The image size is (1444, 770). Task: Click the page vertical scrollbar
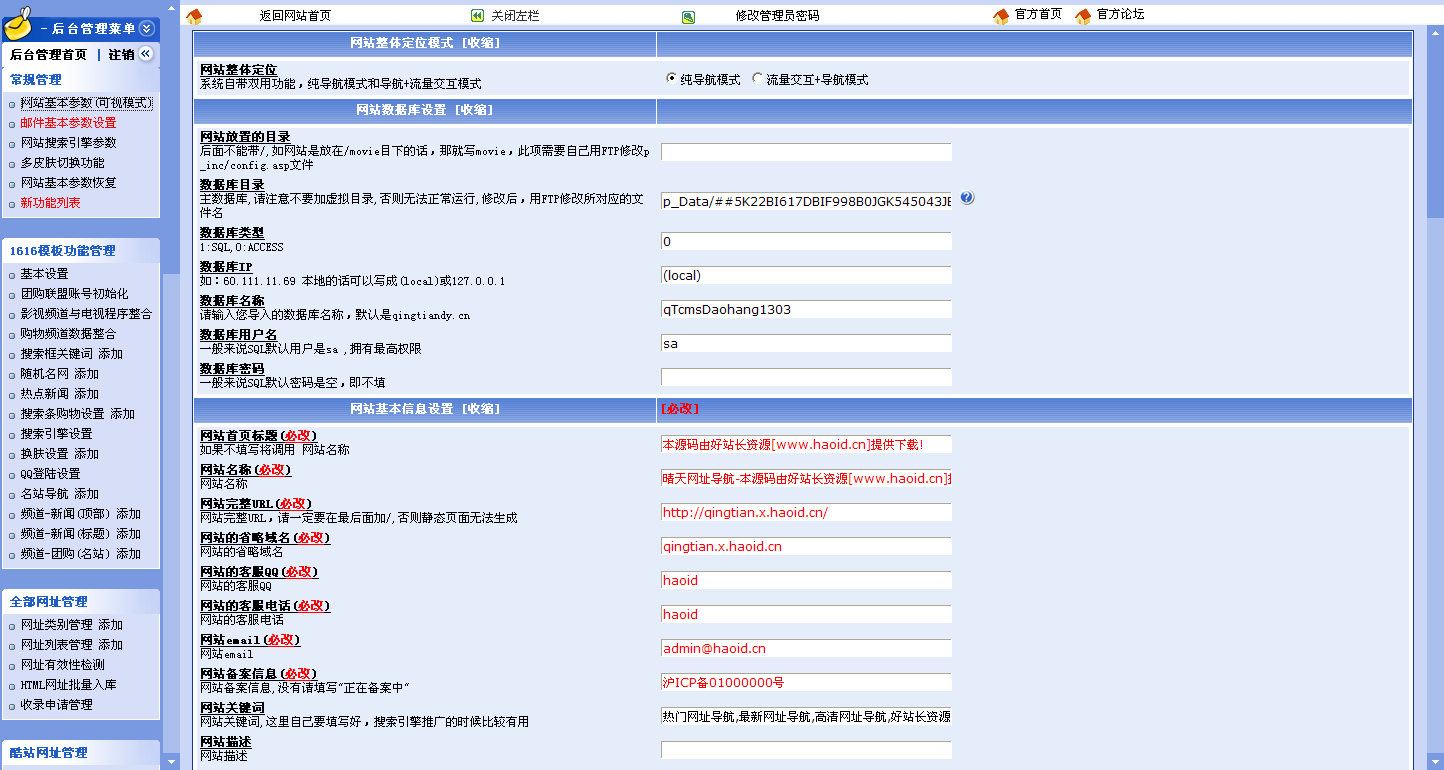point(1435,385)
